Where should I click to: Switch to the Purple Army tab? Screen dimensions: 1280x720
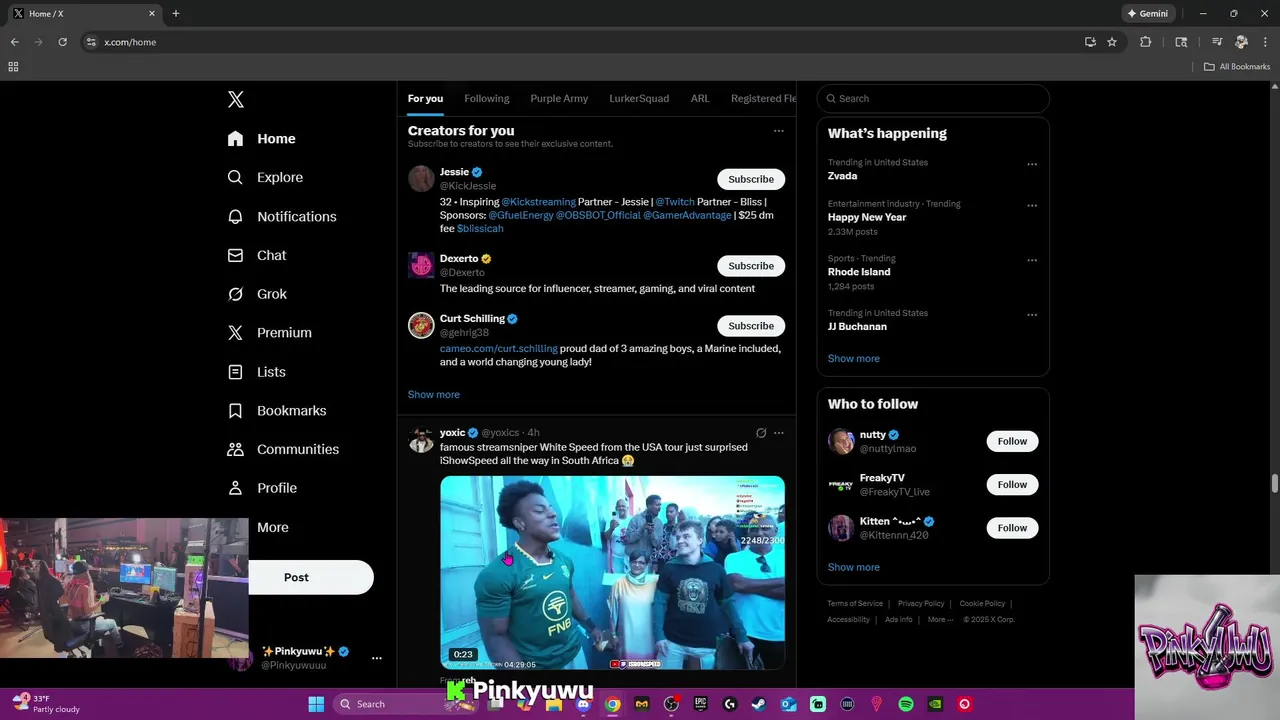point(559,98)
